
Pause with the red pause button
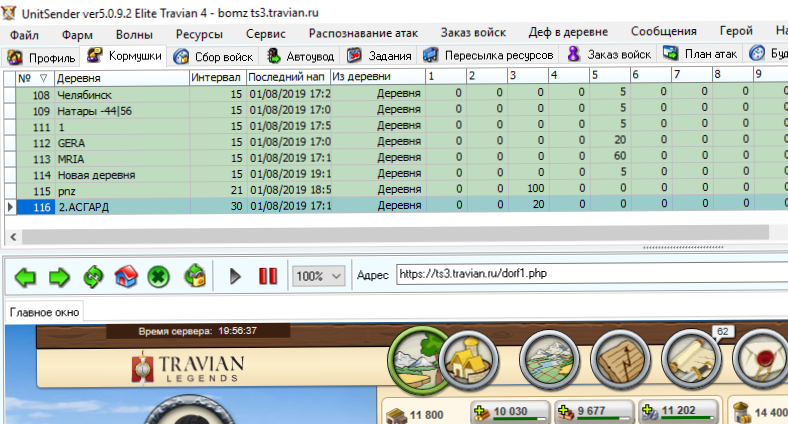point(268,276)
